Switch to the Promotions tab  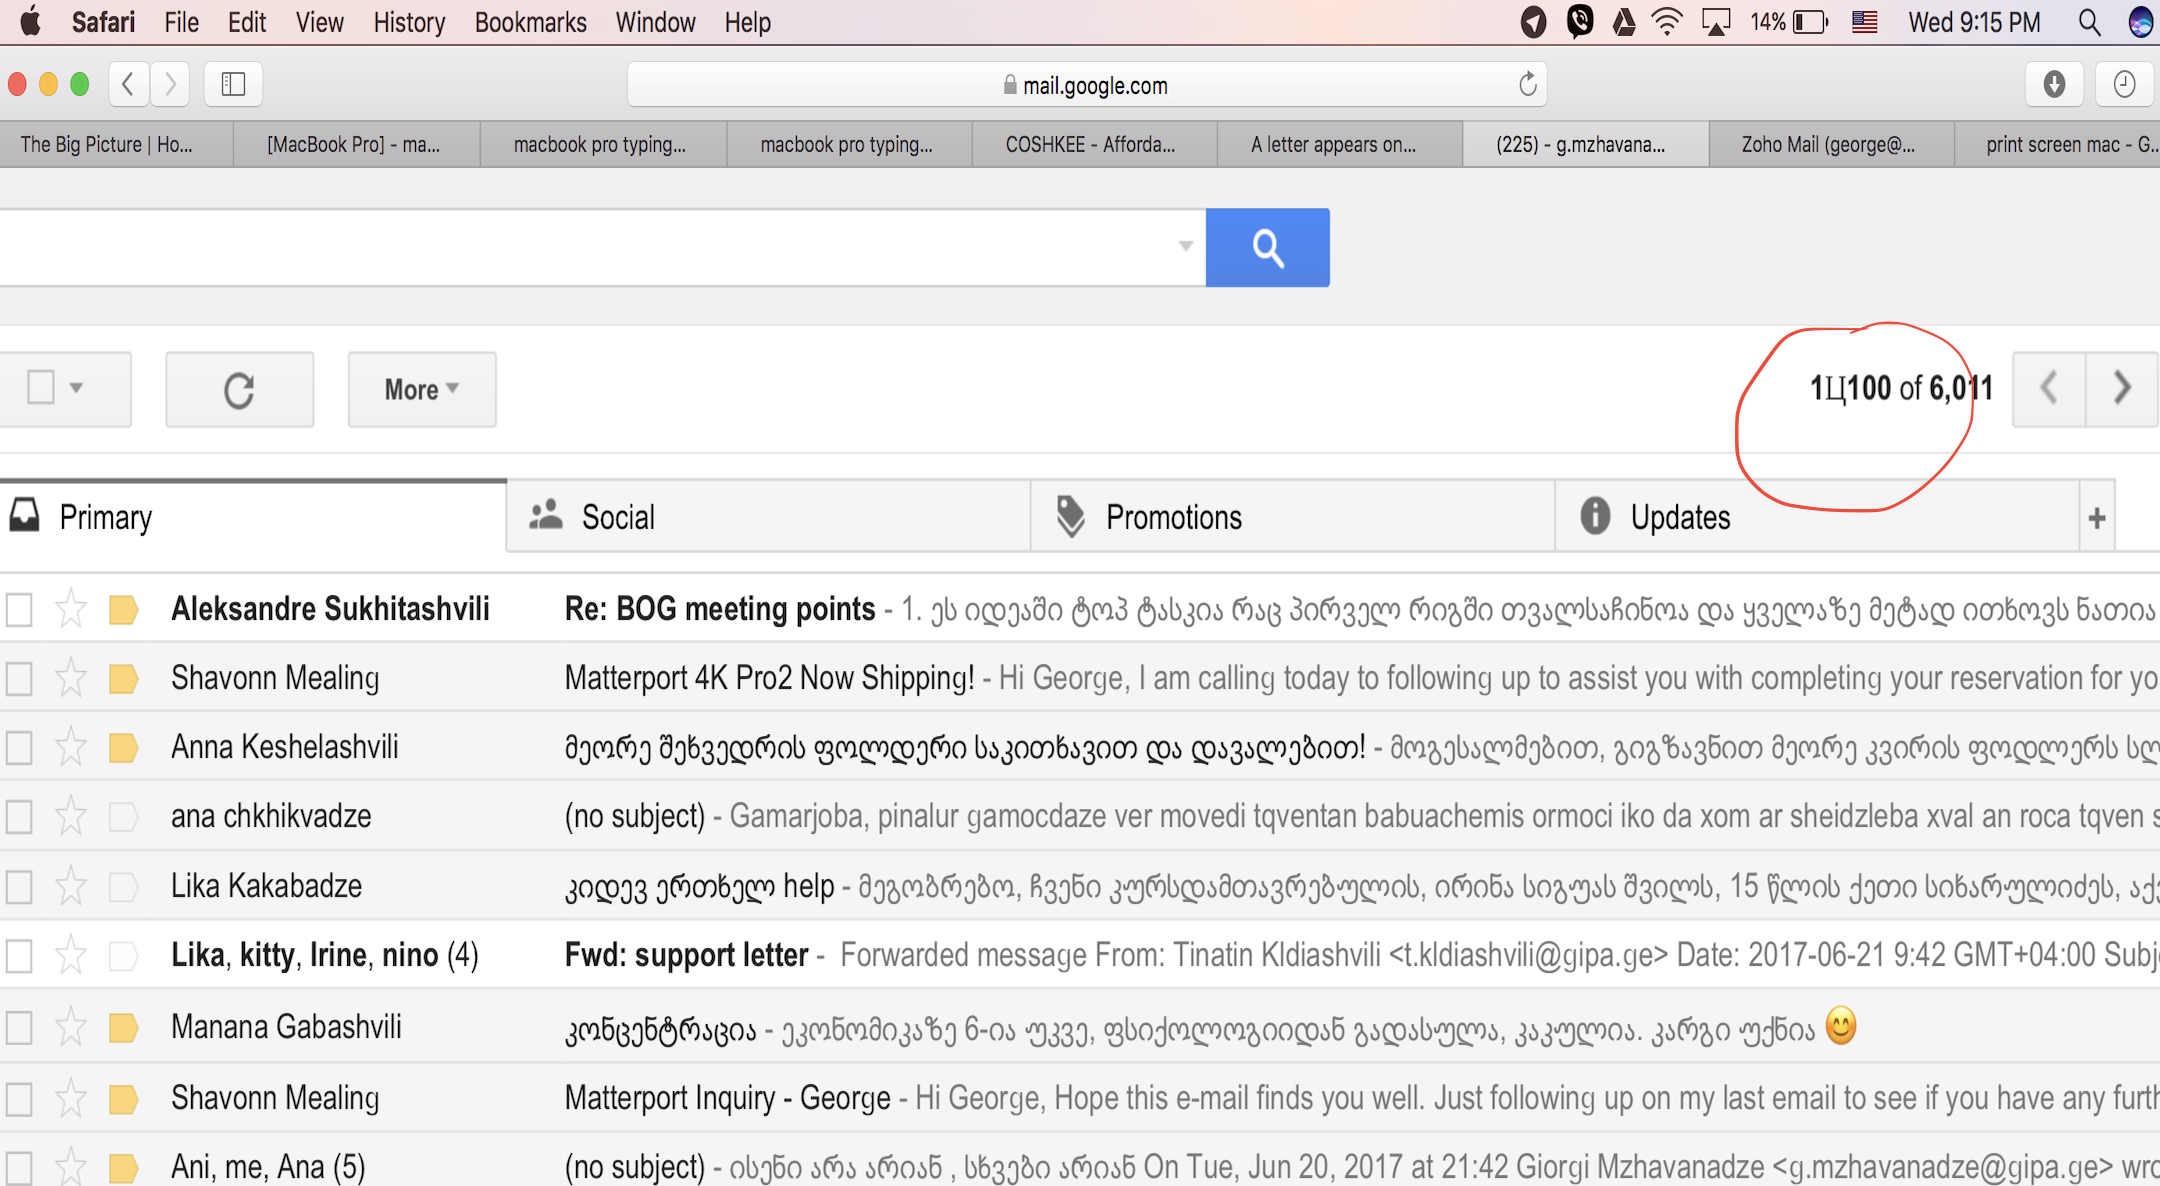(1173, 518)
